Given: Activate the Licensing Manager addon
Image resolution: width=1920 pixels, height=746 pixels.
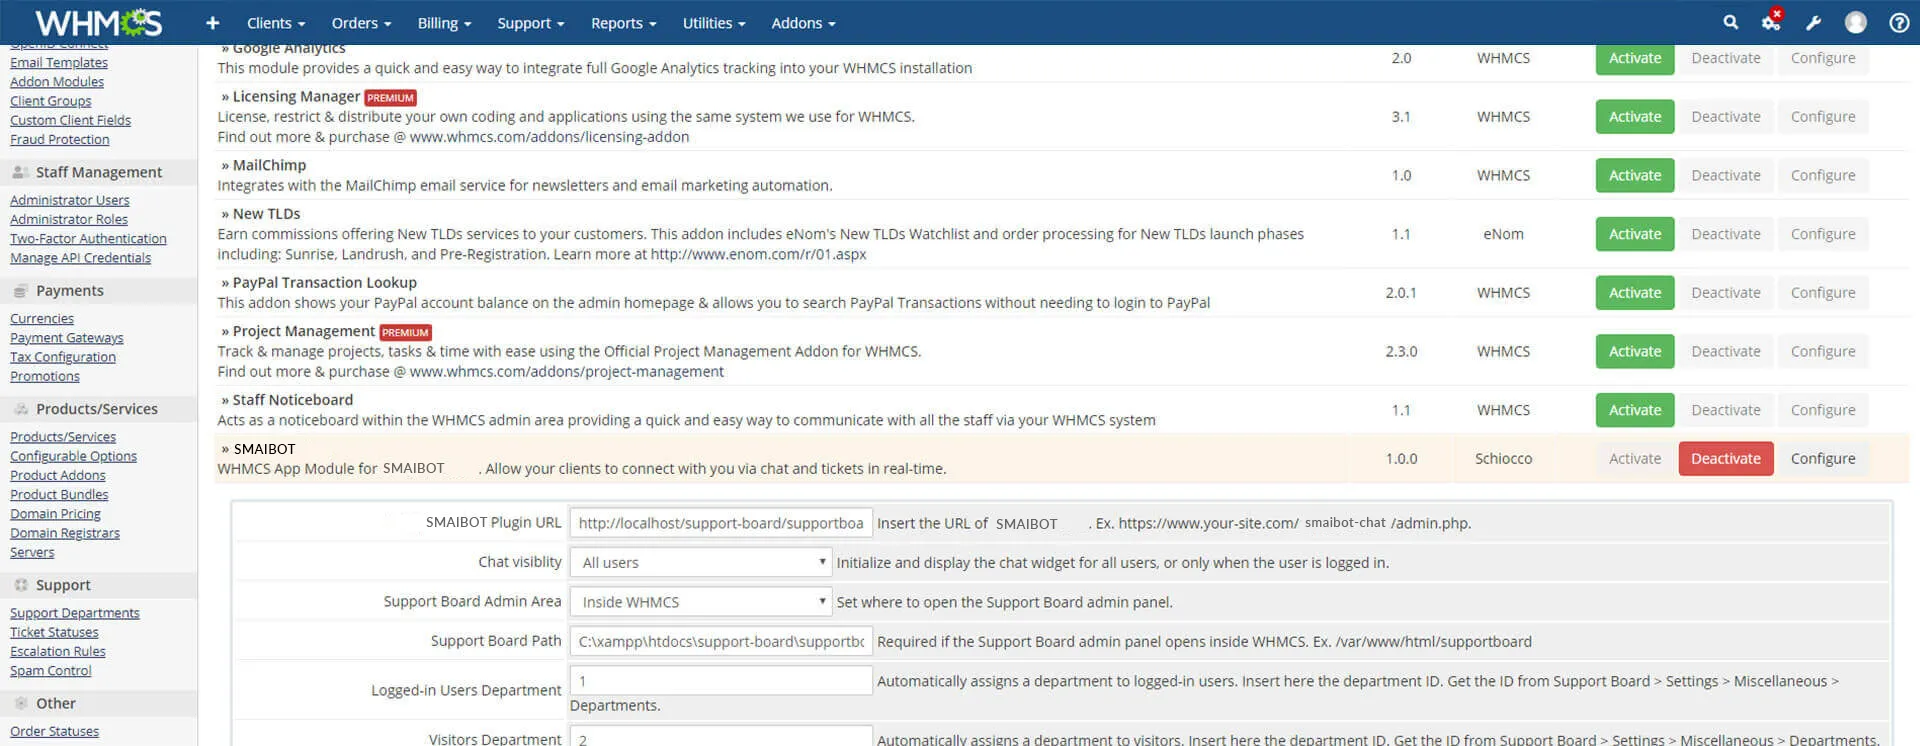Looking at the screenshot, I should [x=1634, y=117].
